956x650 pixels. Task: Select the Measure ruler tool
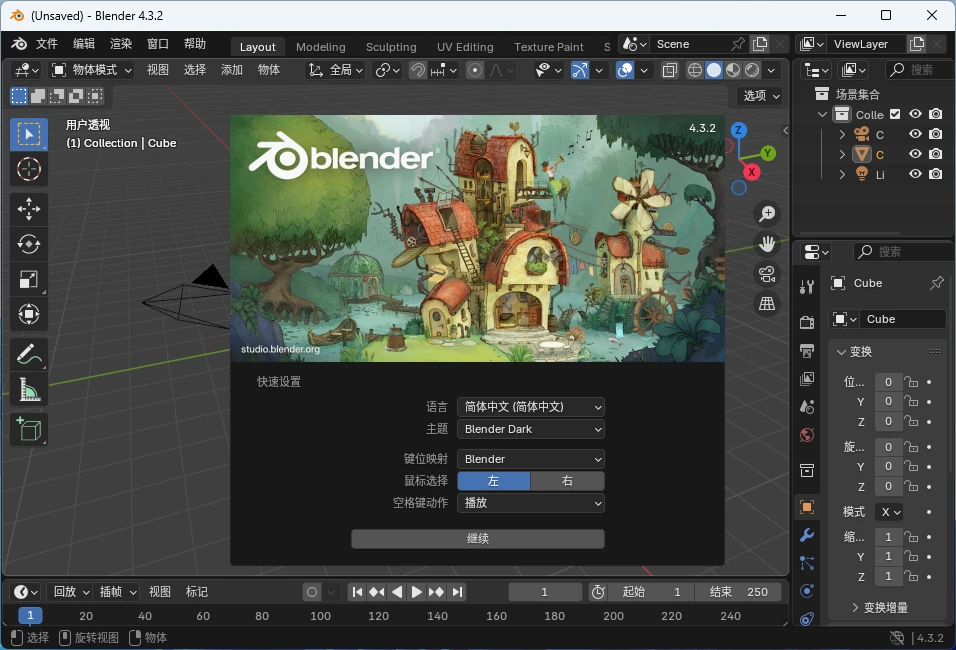pyautogui.click(x=29, y=390)
